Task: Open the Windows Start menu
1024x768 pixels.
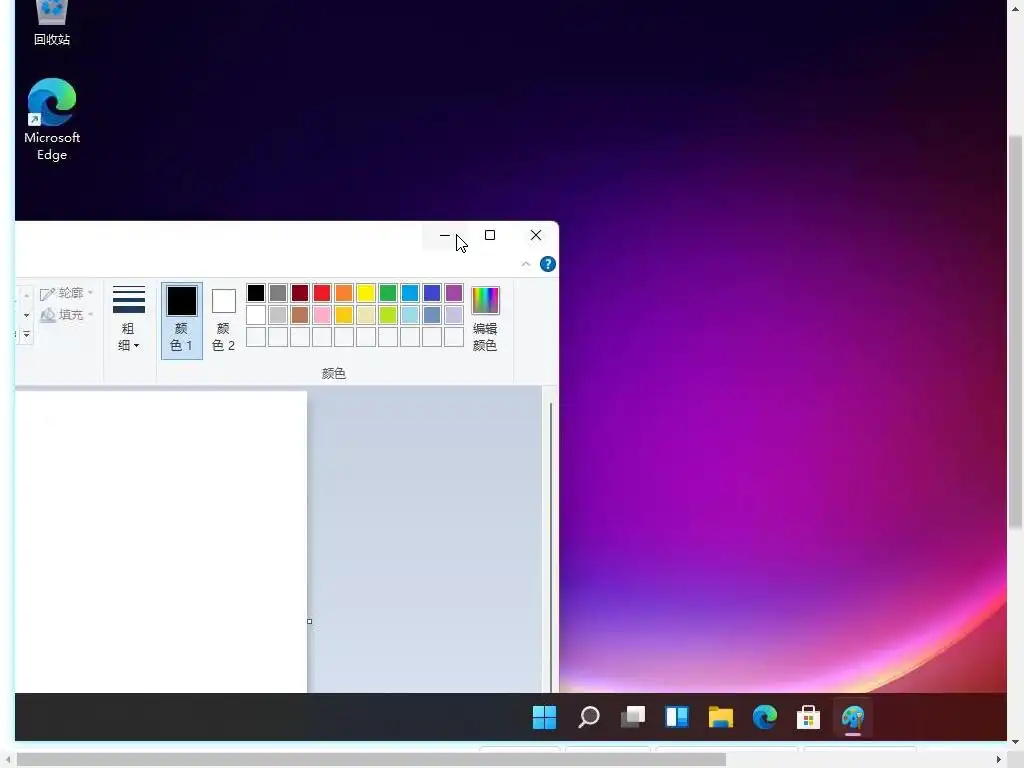Action: [x=544, y=717]
